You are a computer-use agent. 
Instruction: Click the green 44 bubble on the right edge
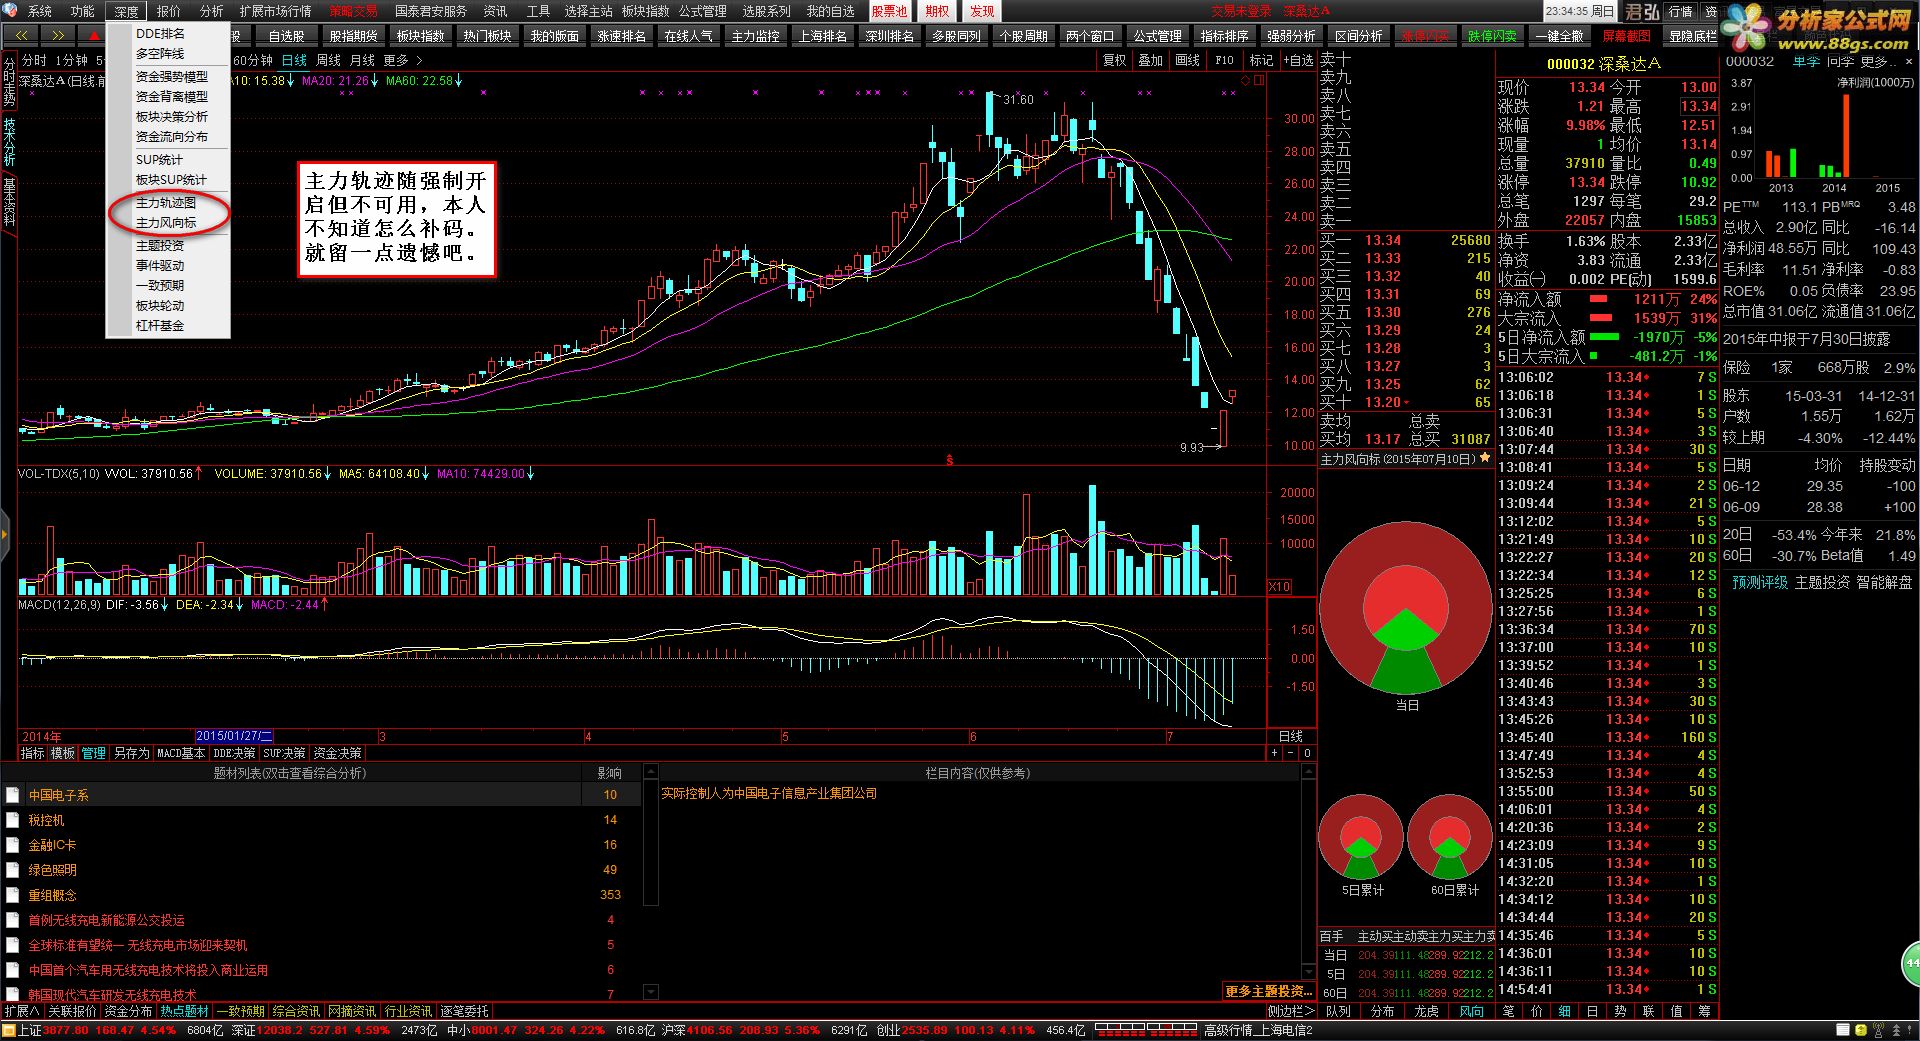pos(1910,963)
